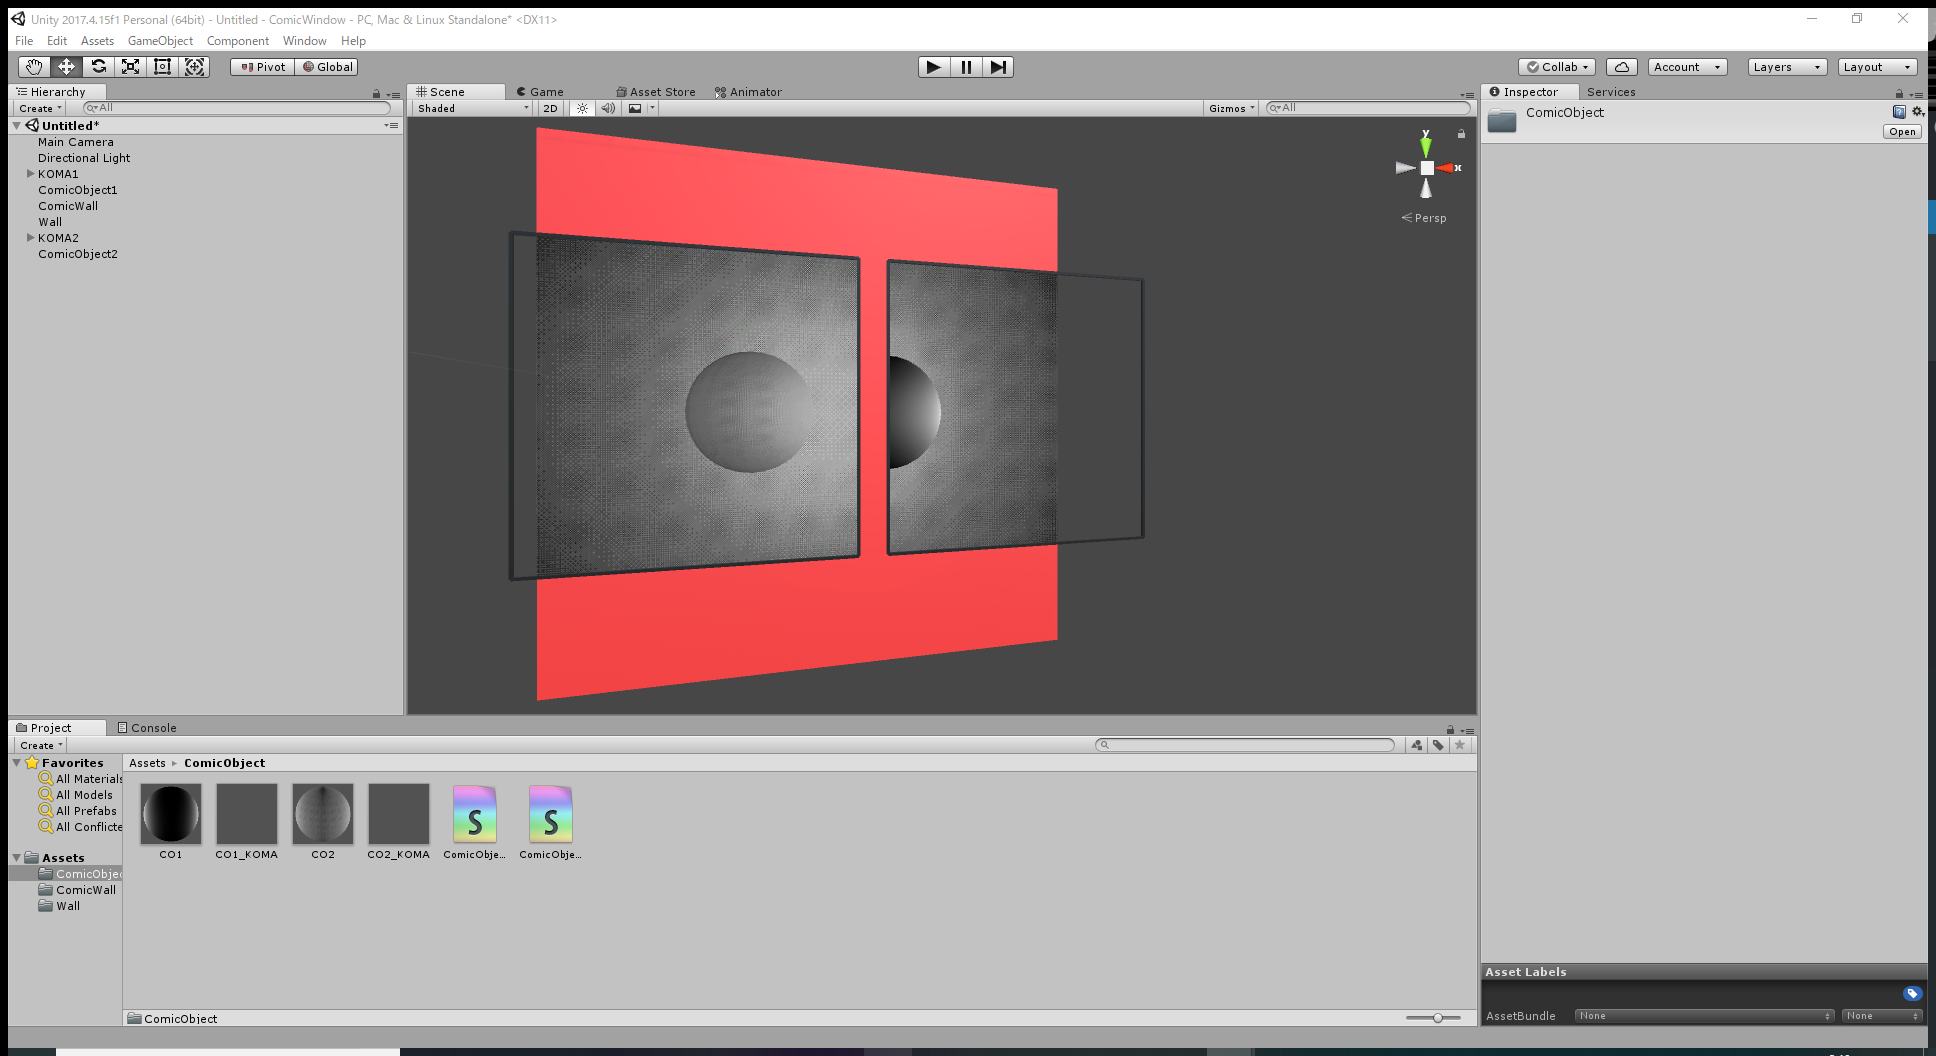Open the Layout dropdown
This screenshot has width=1936, height=1056.
[1877, 67]
